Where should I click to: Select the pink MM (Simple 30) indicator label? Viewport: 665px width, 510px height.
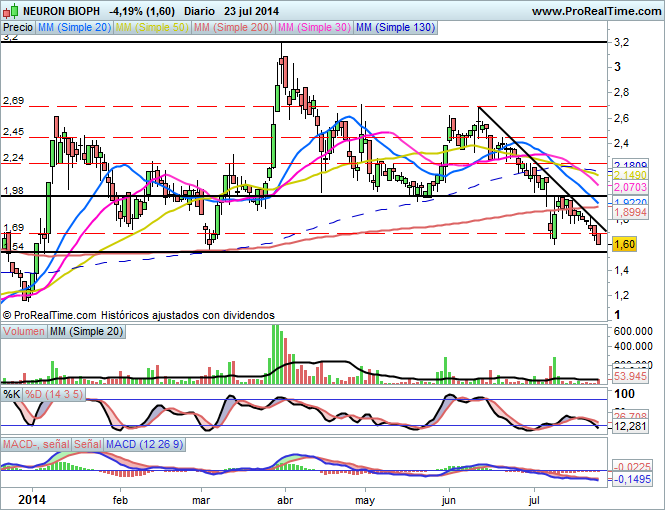coord(314,28)
